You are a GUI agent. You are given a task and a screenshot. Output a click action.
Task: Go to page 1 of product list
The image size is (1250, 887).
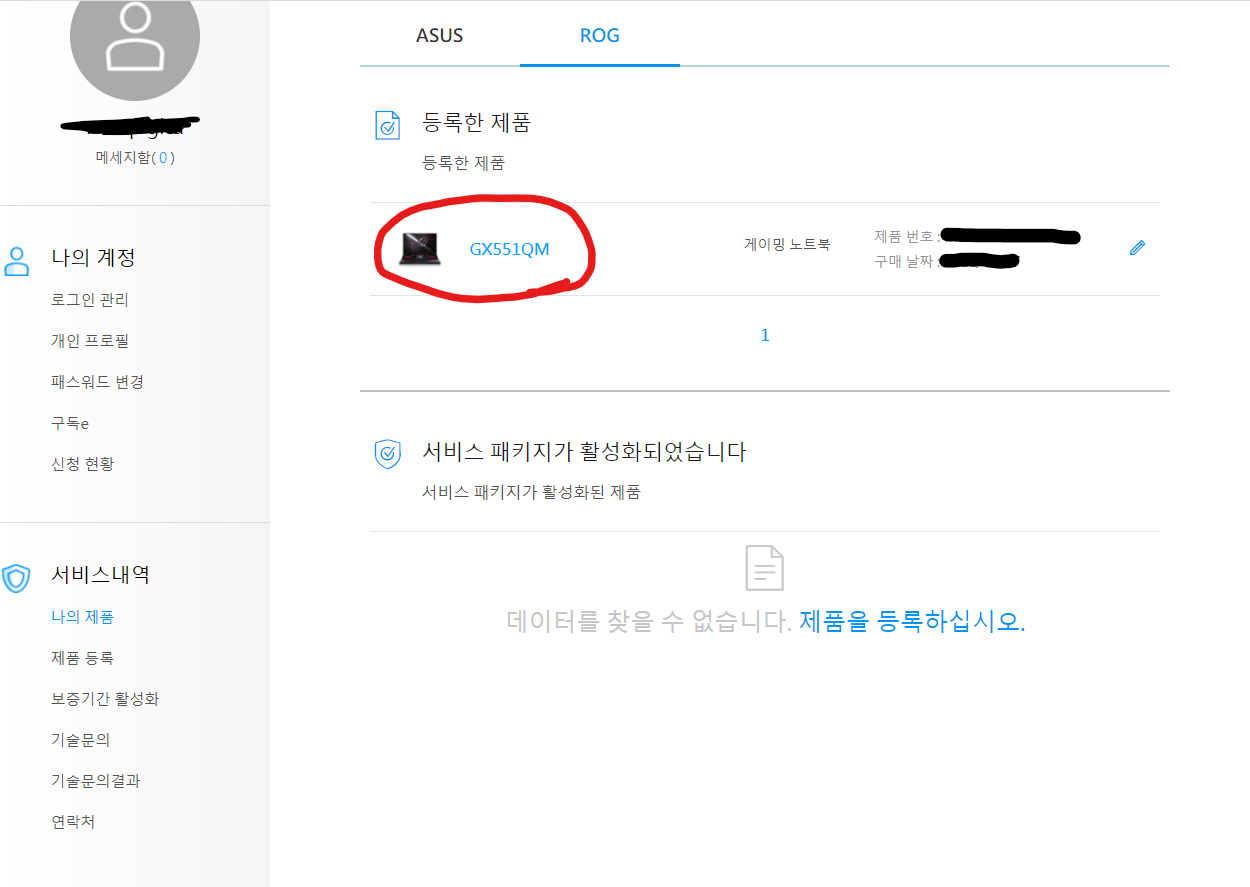(765, 335)
